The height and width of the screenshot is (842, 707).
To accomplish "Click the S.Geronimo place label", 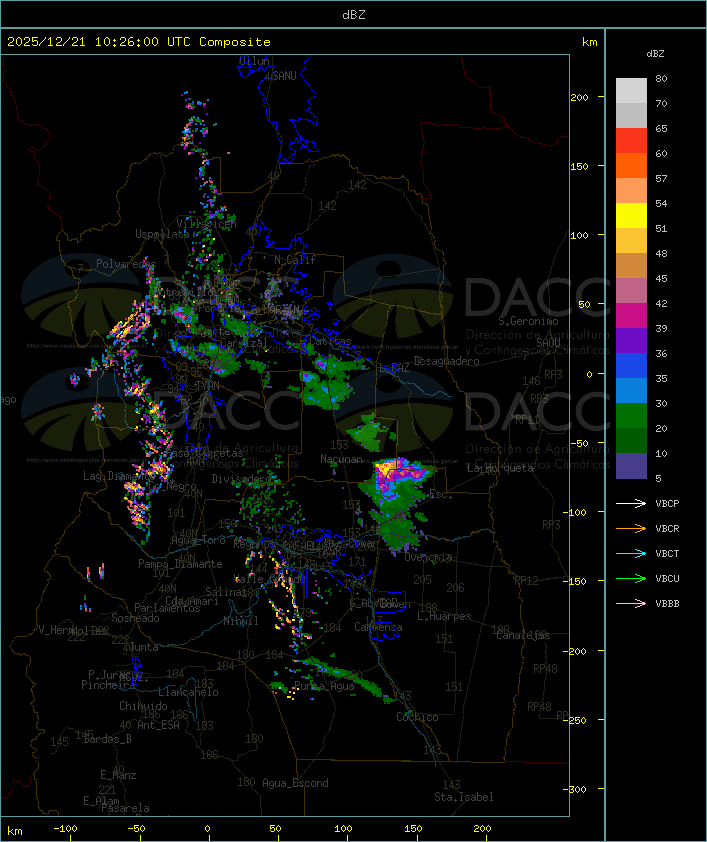I will (x=528, y=321).
